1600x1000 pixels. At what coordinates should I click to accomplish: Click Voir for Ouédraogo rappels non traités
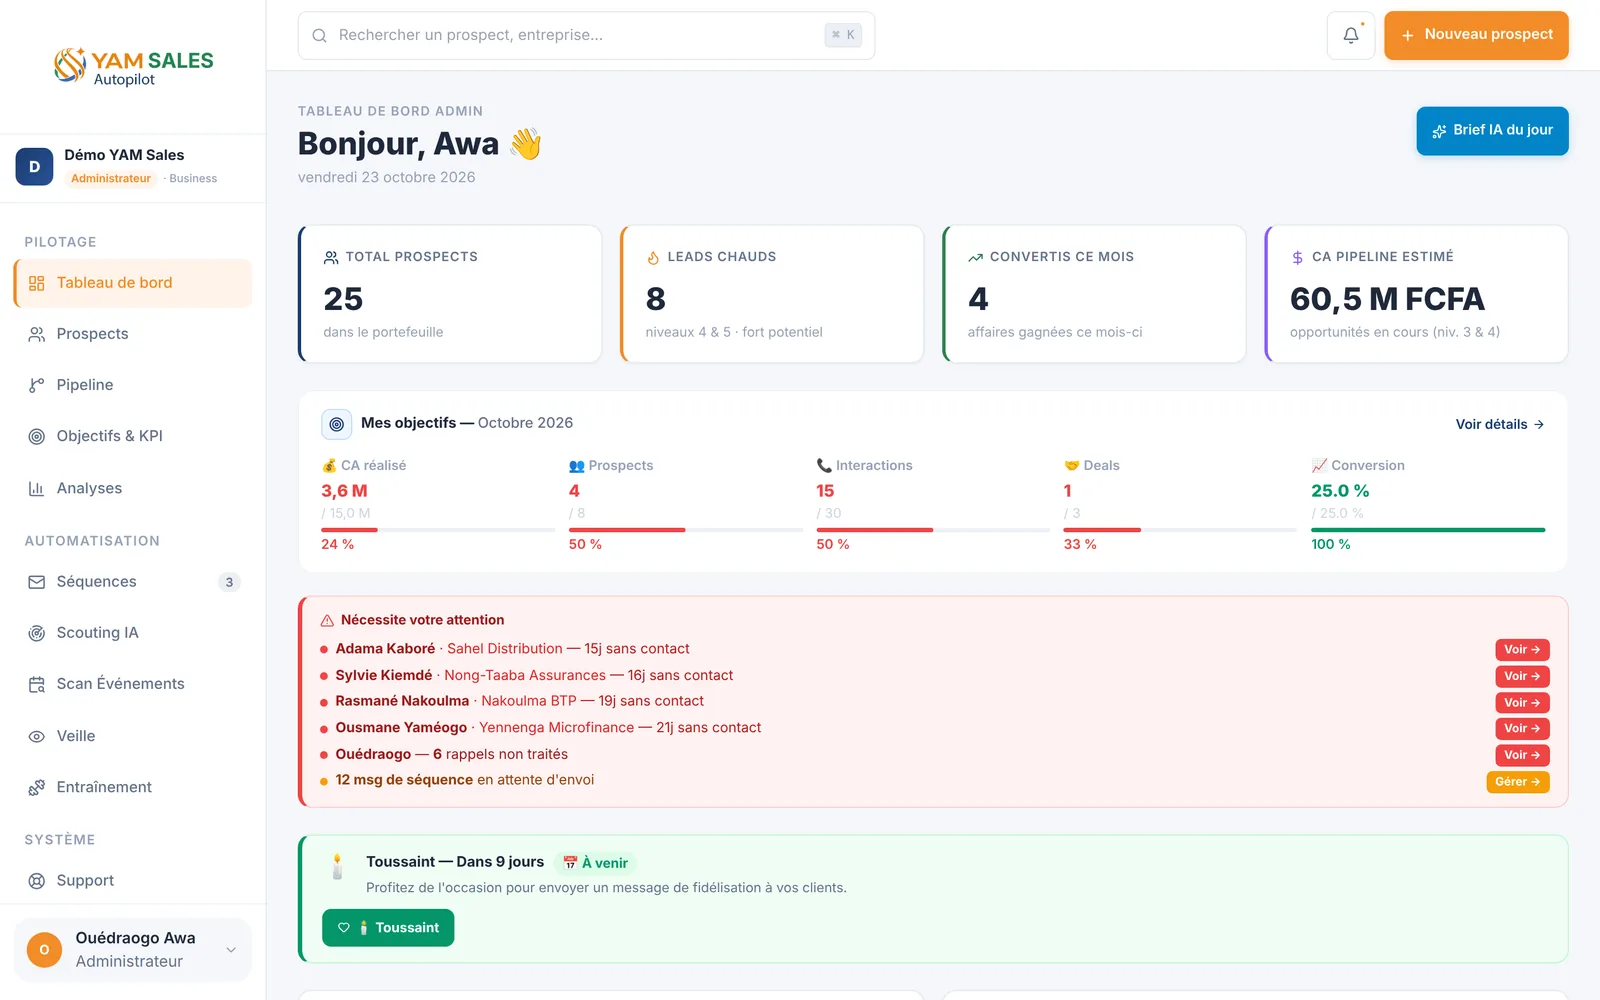(x=1522, y=756)
